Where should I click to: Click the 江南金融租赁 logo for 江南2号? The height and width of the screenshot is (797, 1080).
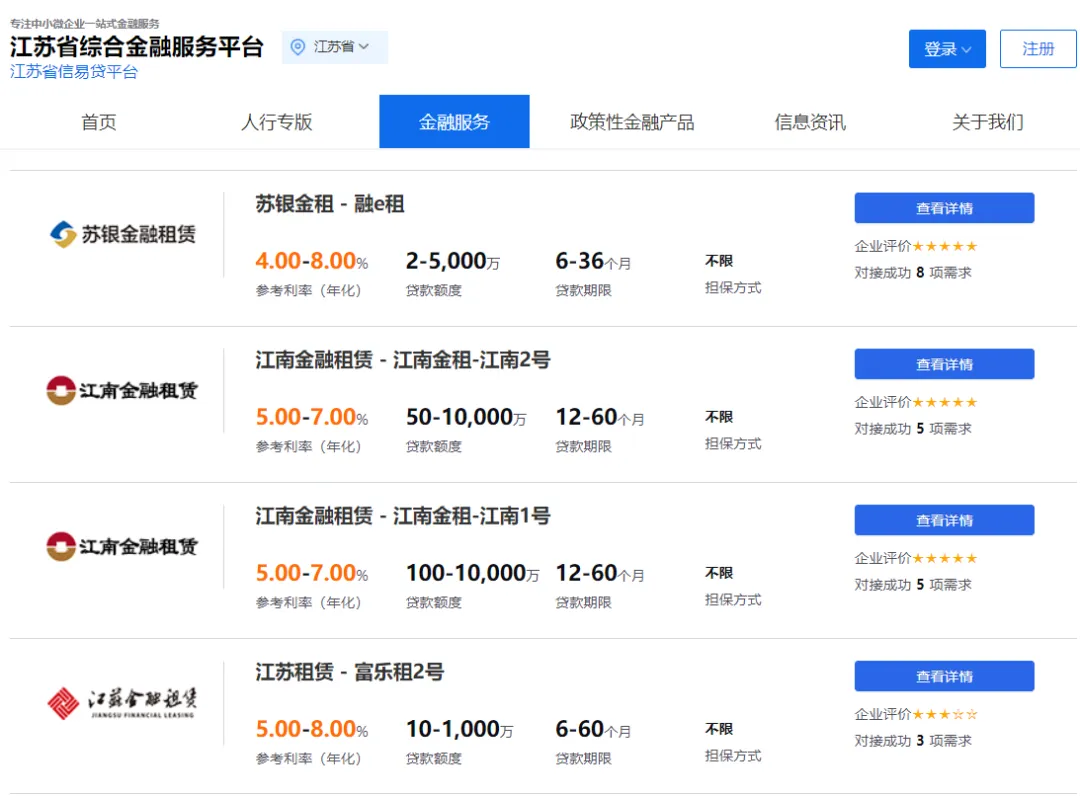coord(122,391)
